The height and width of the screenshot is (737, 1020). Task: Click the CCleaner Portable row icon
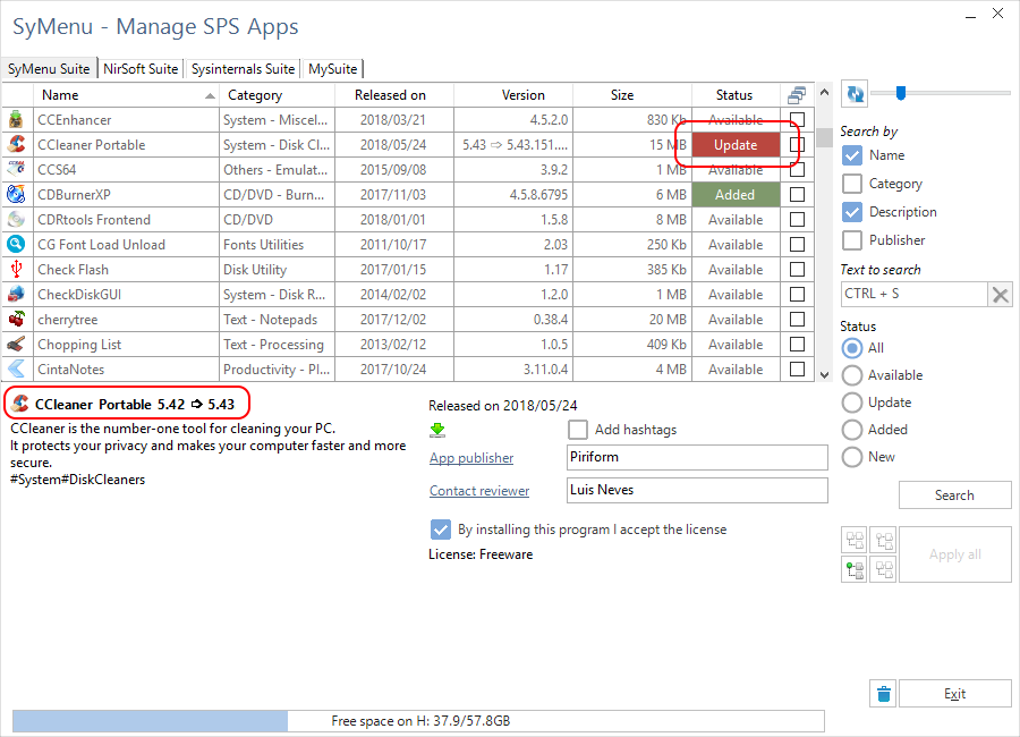coord(16,144)
